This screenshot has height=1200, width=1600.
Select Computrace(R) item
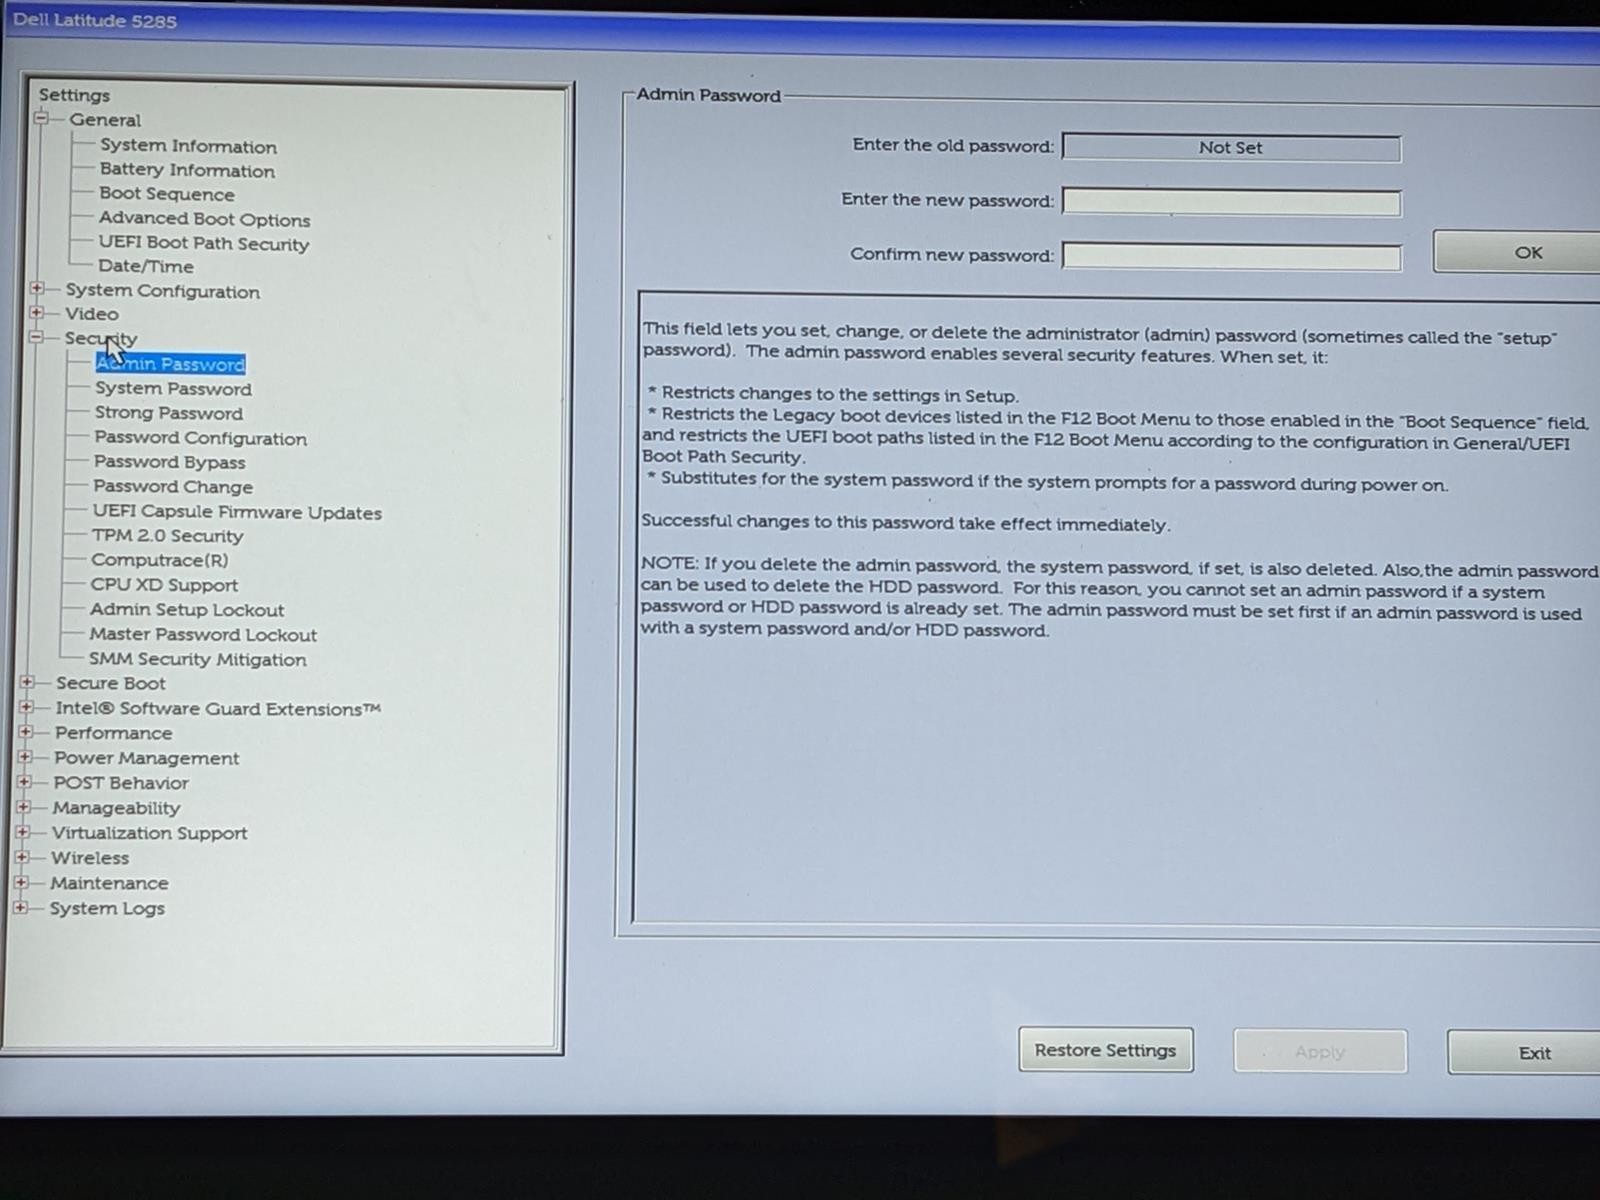[159, 560]
